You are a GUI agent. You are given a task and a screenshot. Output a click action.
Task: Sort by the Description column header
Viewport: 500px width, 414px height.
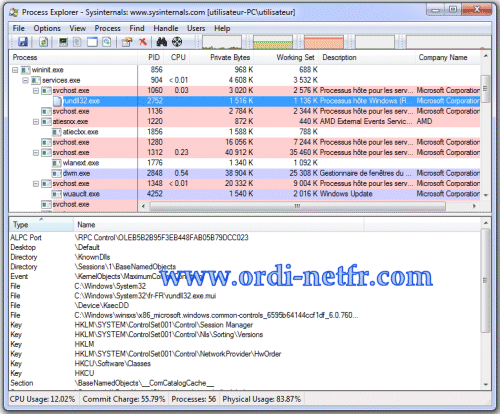[x=367, y=57]
